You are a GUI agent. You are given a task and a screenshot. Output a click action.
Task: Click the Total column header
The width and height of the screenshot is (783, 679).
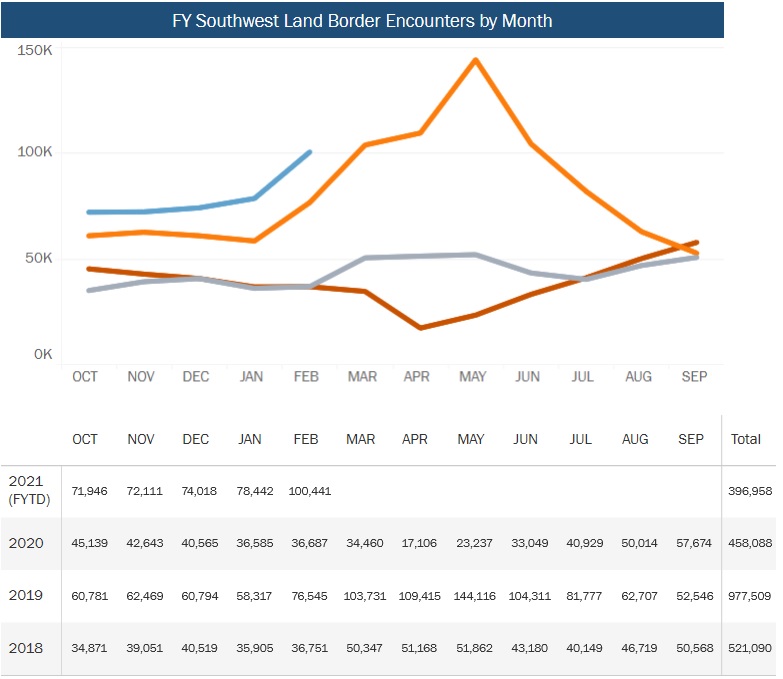click(746, 439)
